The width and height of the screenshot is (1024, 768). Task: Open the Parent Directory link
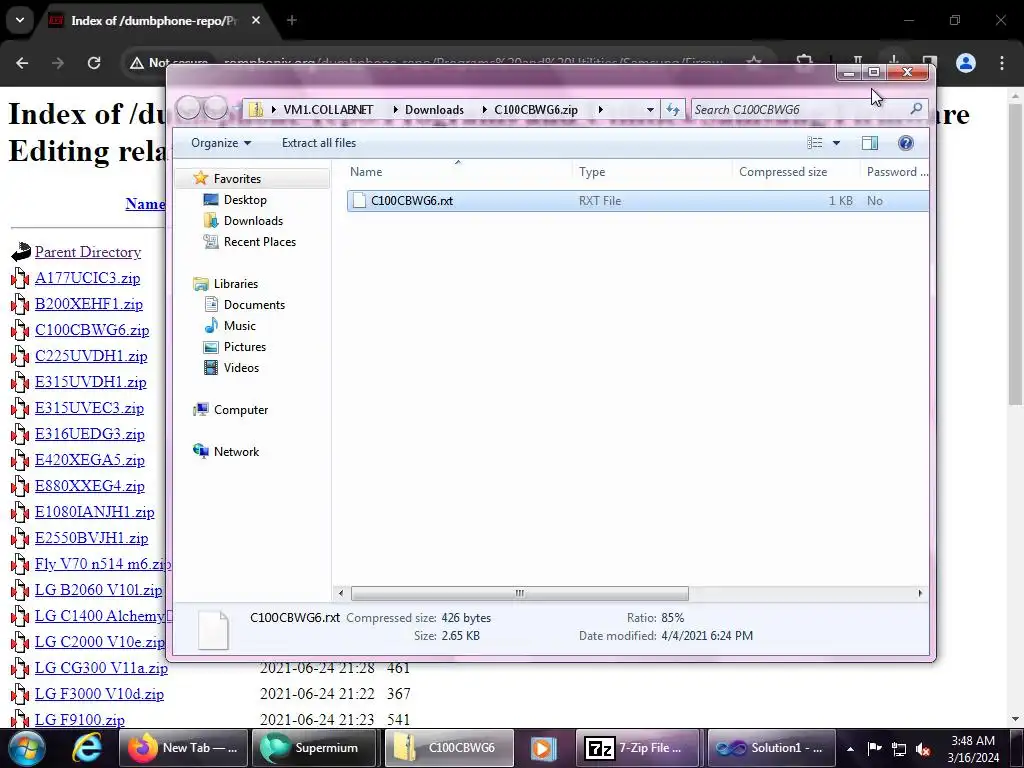click(x=88, y=252)
